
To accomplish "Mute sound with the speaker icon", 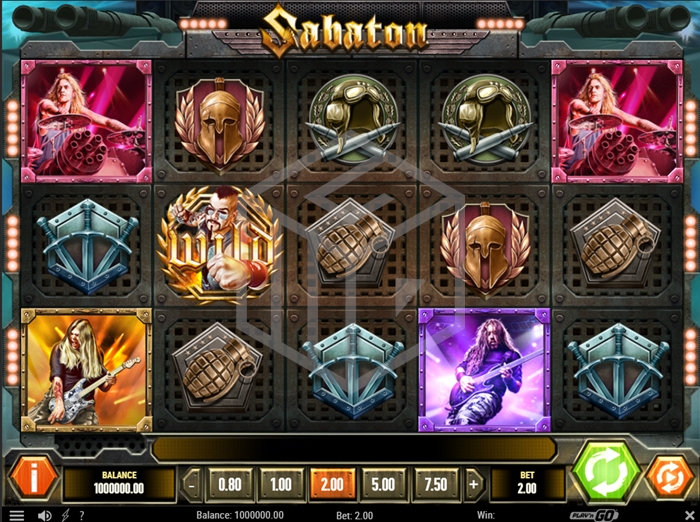I will pos(44,516).
